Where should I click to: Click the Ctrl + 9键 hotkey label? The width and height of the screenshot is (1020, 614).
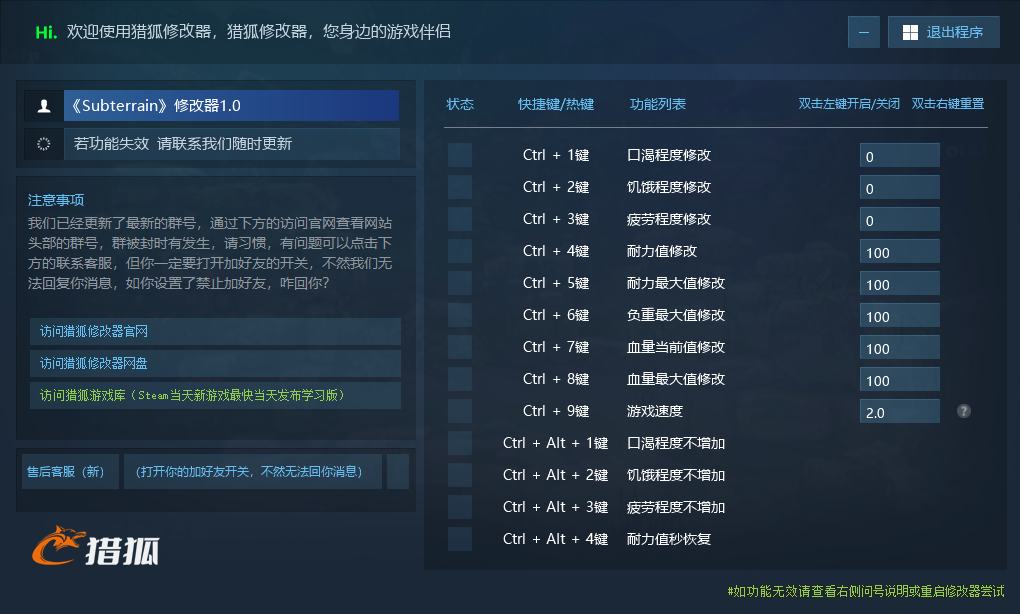tap(556, 411)
